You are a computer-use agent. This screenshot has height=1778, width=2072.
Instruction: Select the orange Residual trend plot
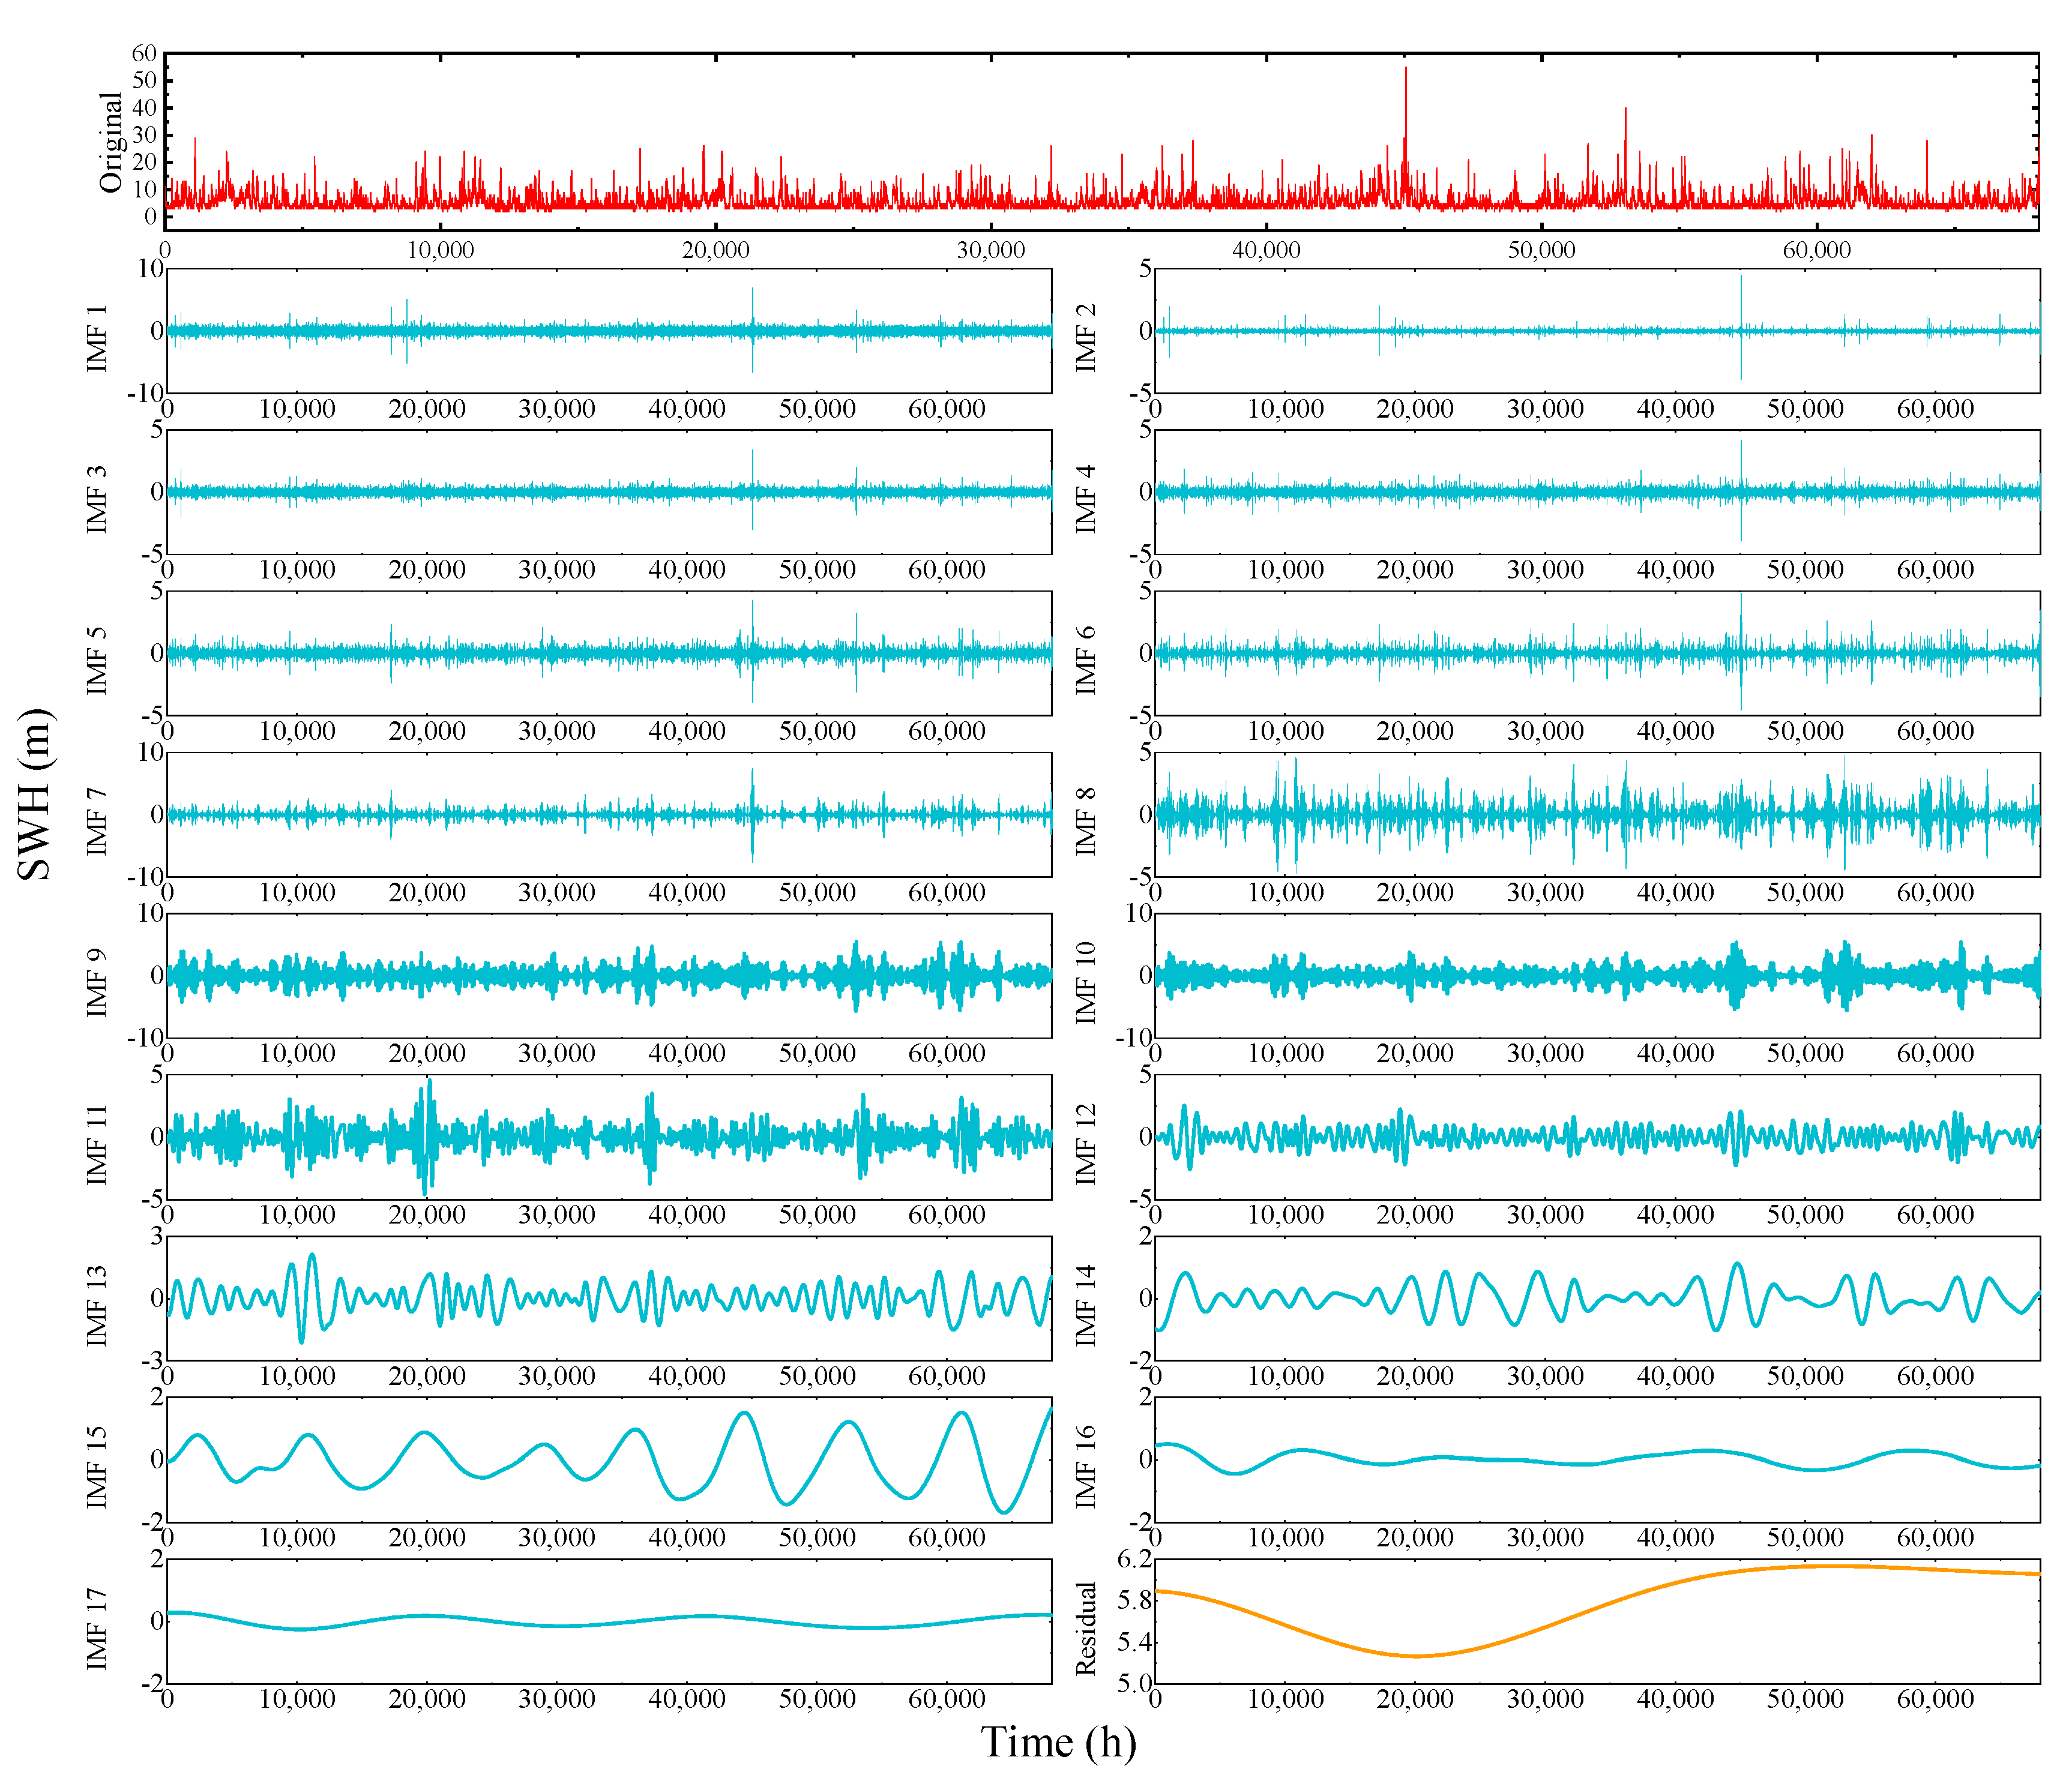coord(1597,1621)
